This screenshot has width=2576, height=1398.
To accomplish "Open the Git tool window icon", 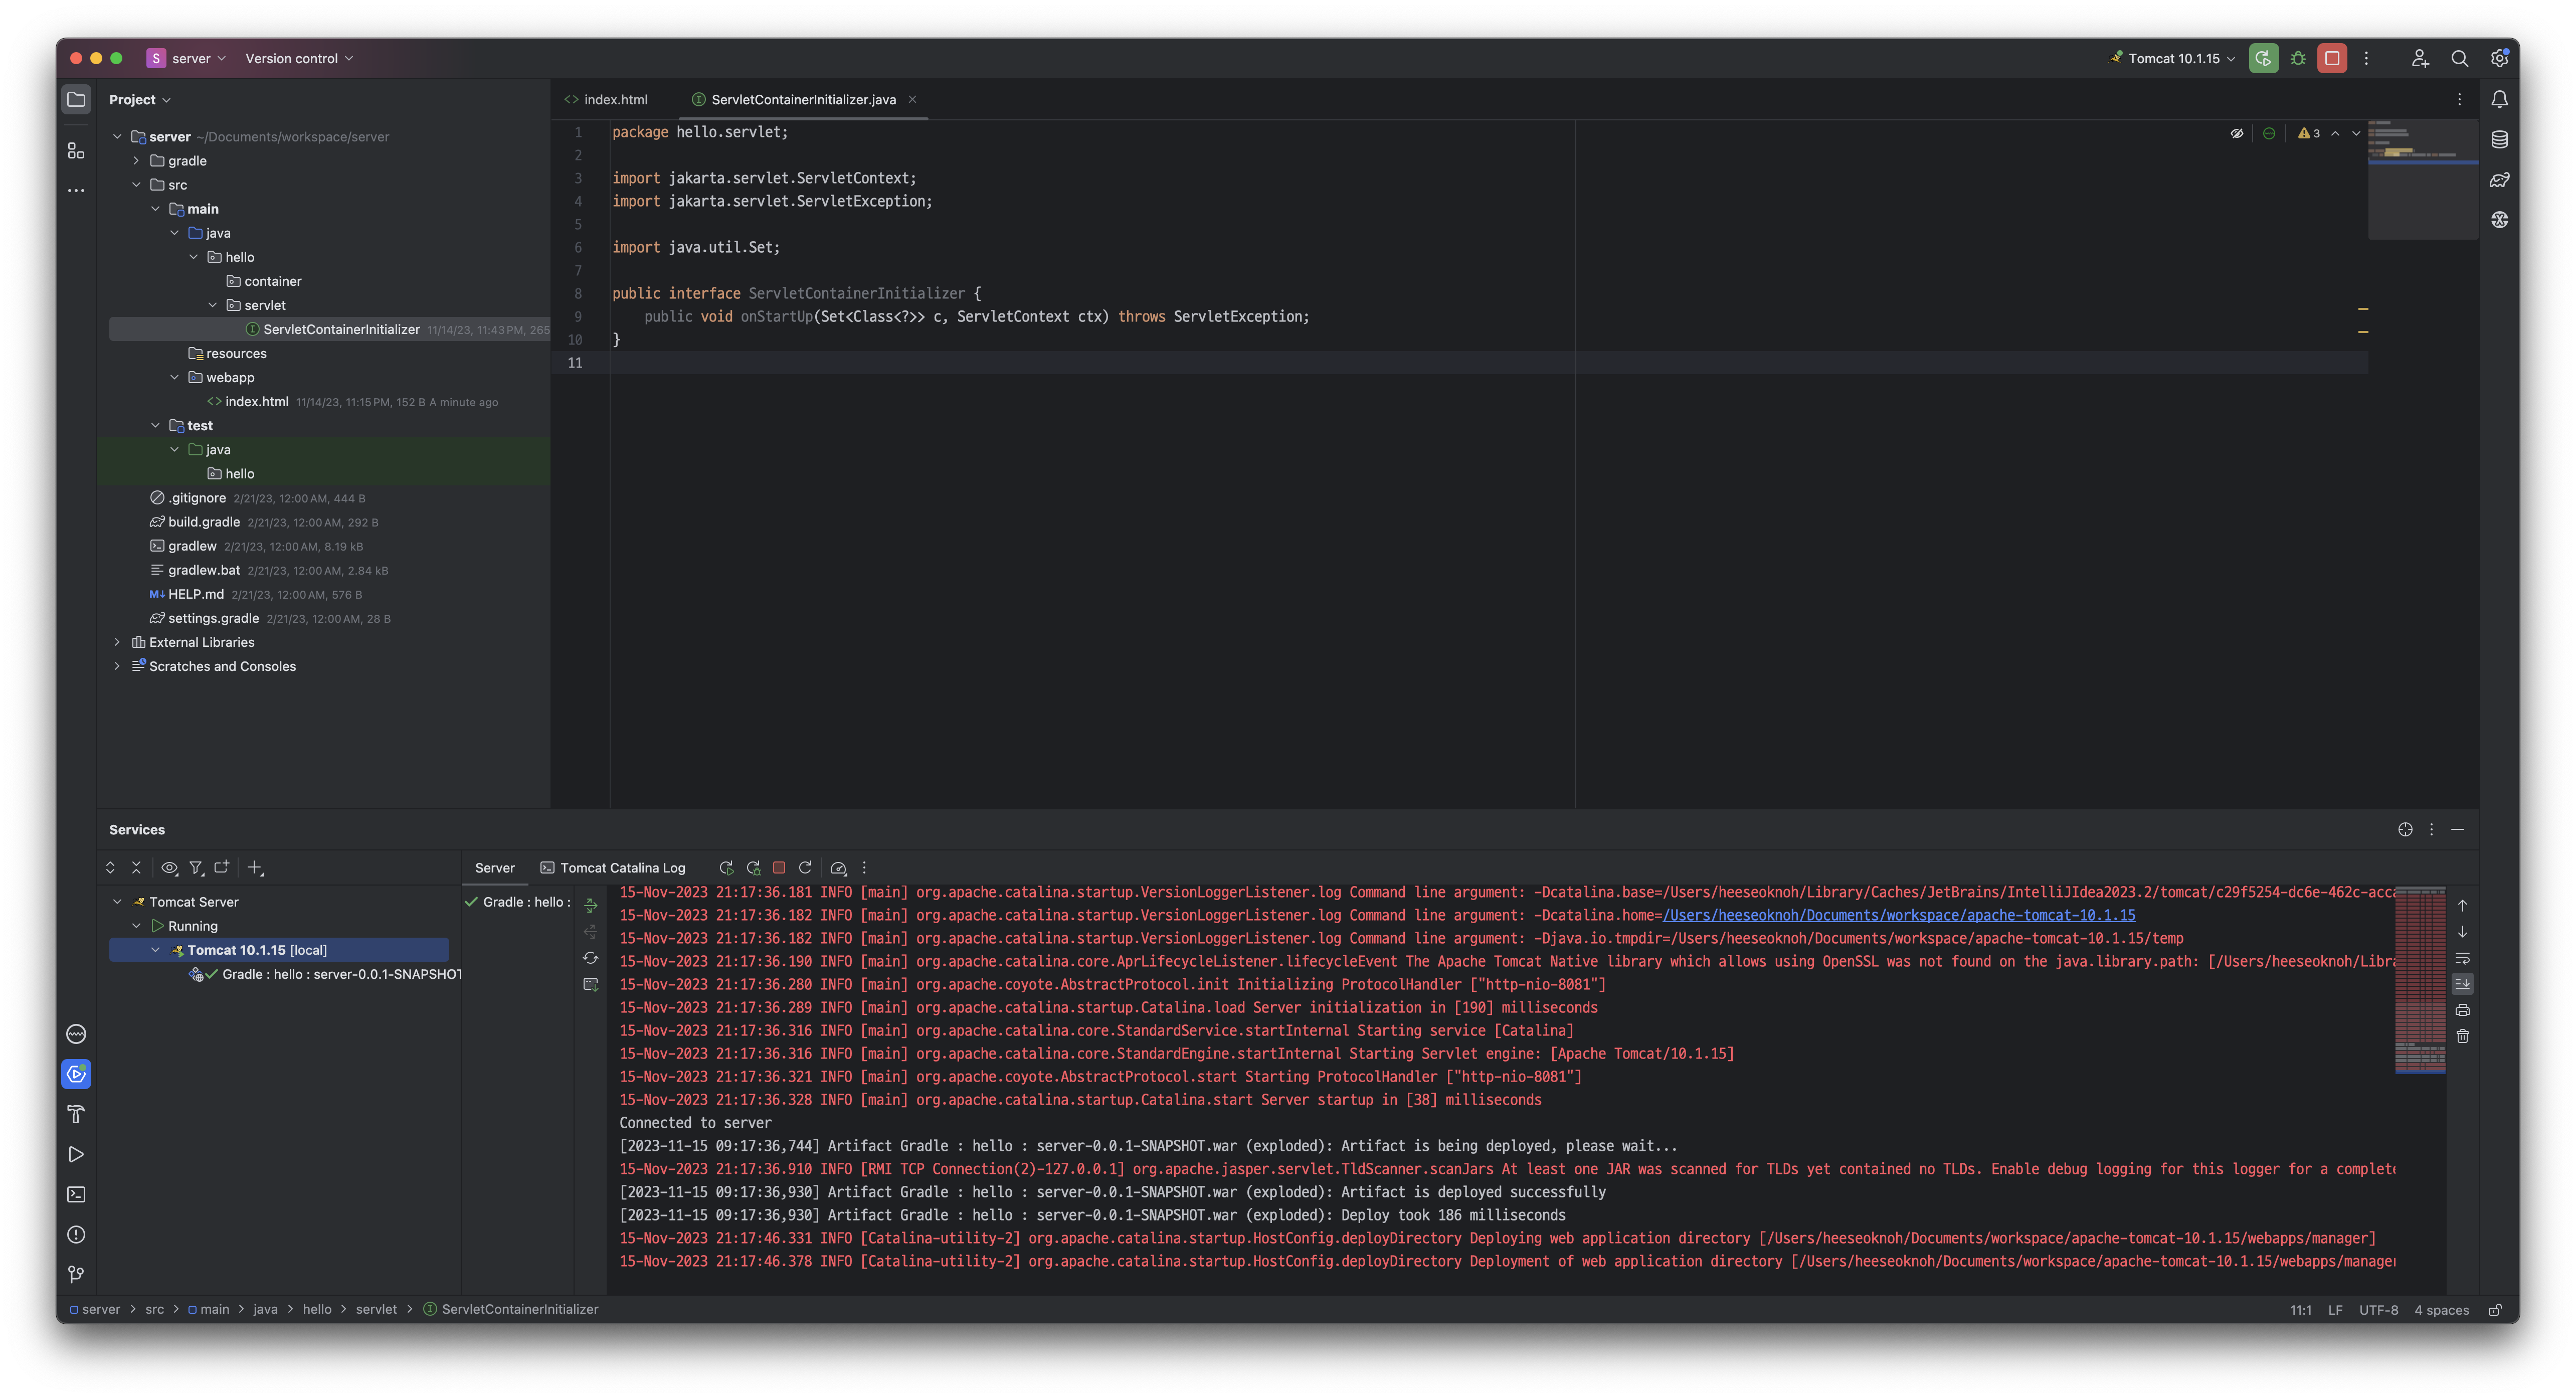I will (76, 1275).
